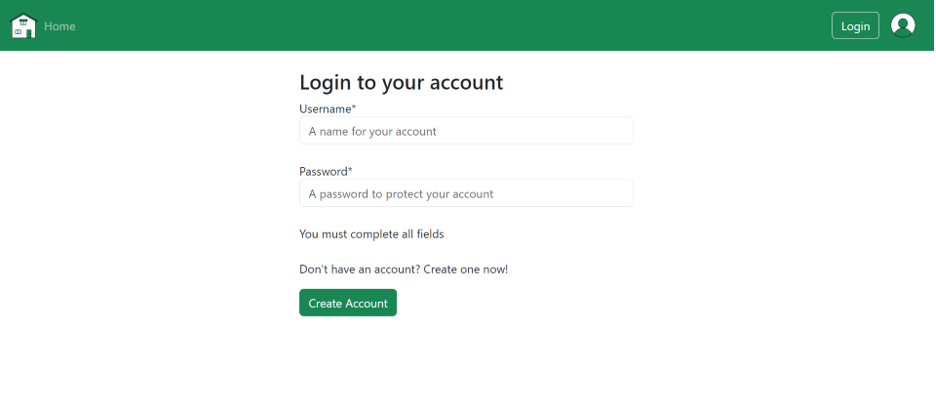Open the user profile avatar icon

click(x=902, y=26)
